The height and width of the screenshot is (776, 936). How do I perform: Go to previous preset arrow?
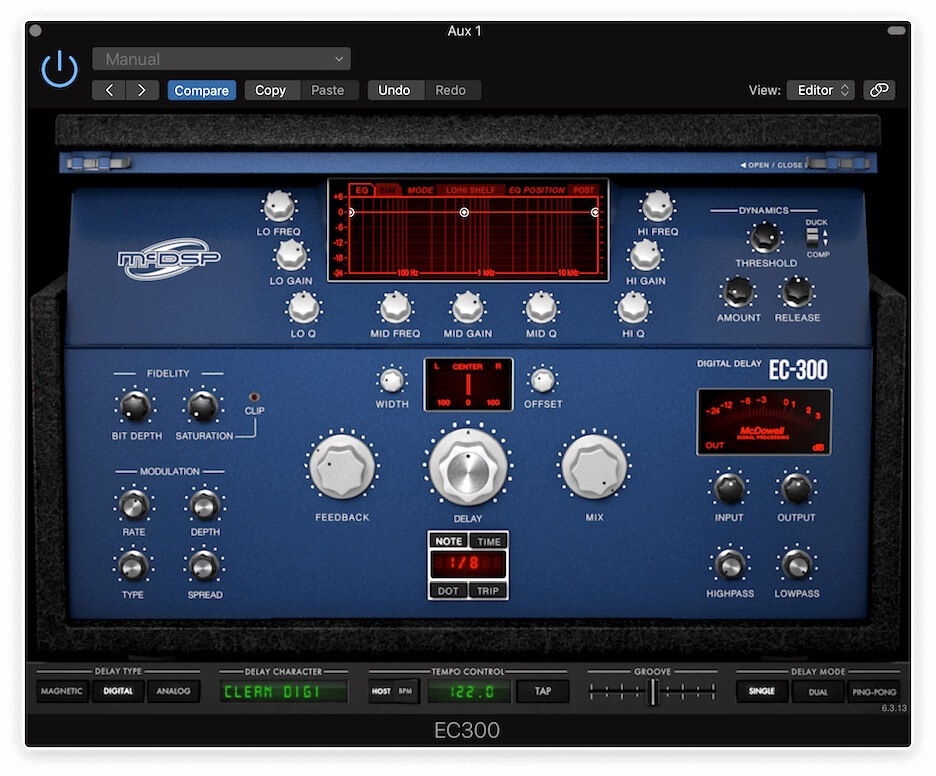tap(109, 90)
